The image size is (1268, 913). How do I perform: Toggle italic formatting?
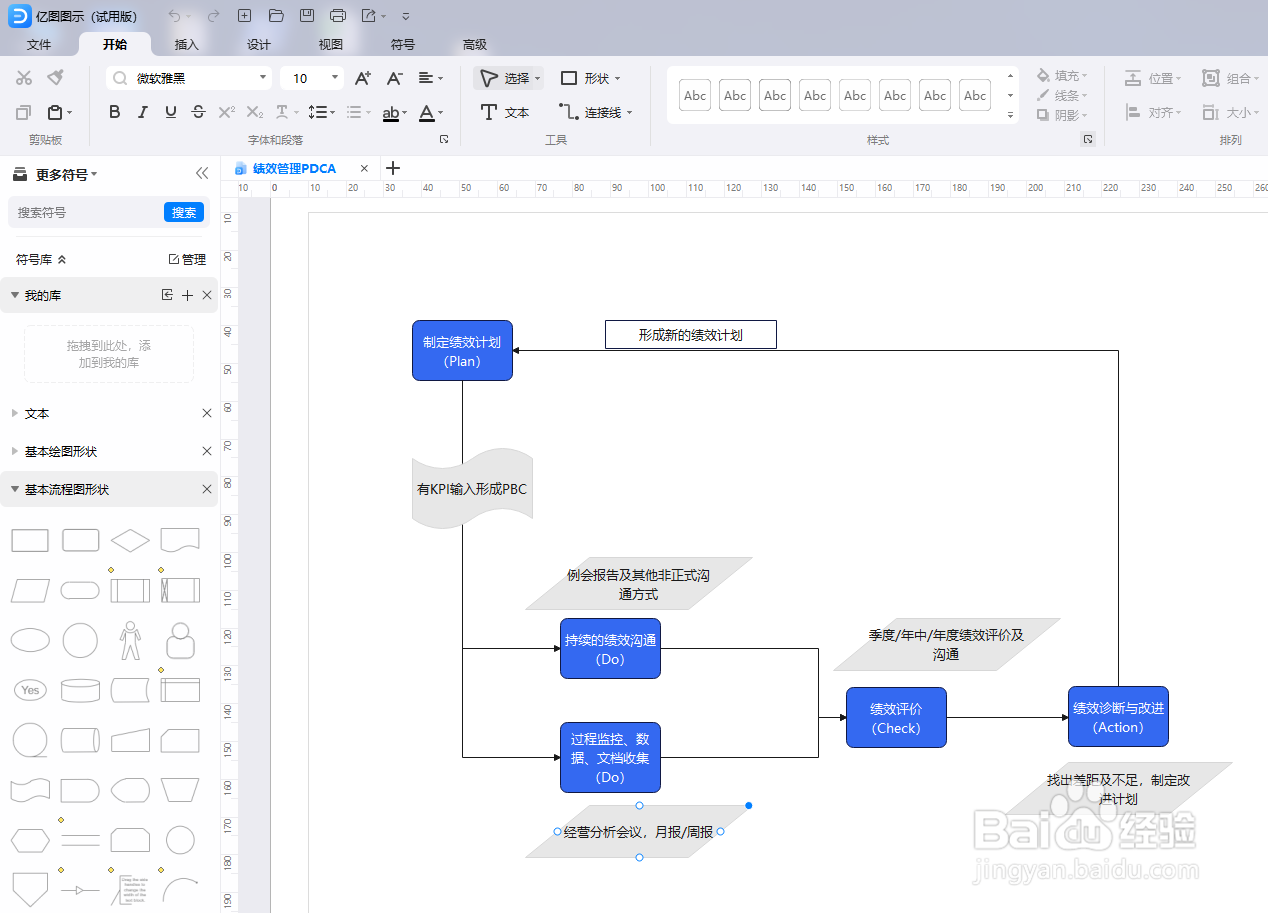tap(142, 112)
